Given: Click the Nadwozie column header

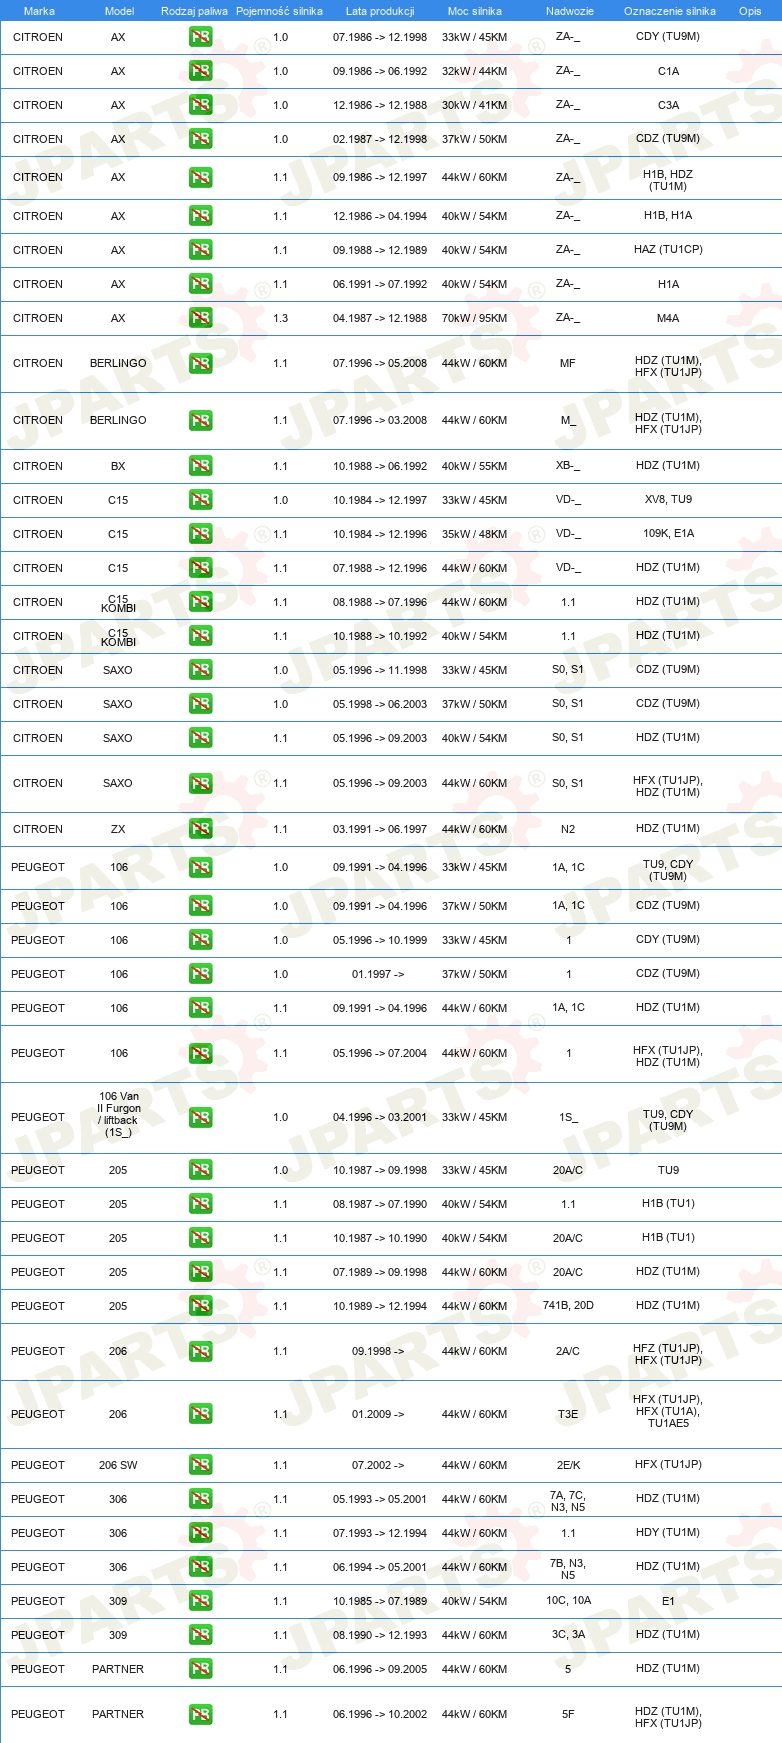Looking at the screenshot, I should [569, 11].
